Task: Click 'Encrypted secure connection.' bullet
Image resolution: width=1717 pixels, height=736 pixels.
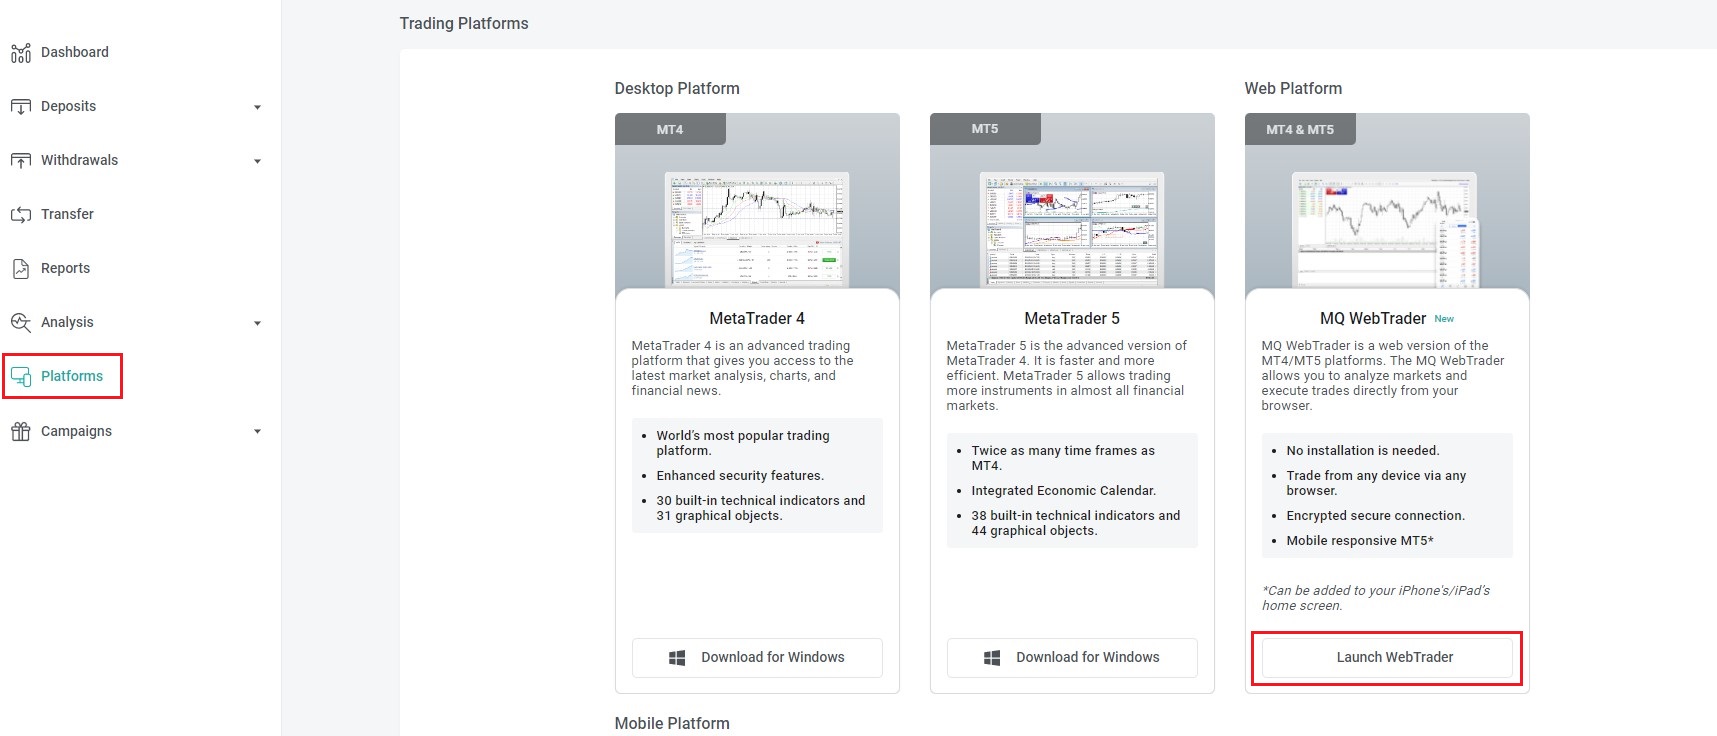Action: (x=1376, y=516)
